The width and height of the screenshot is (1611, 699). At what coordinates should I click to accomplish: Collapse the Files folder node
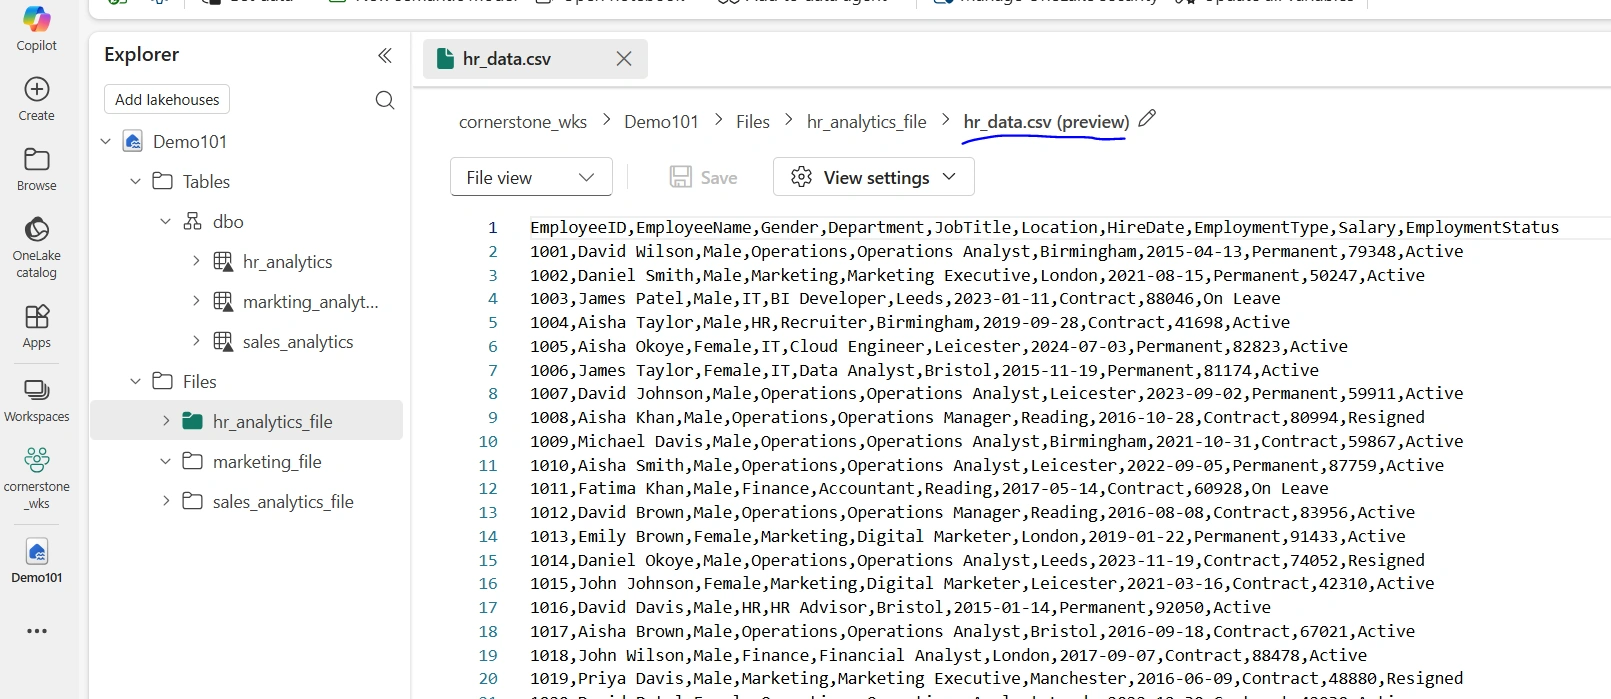coord(136,381)
